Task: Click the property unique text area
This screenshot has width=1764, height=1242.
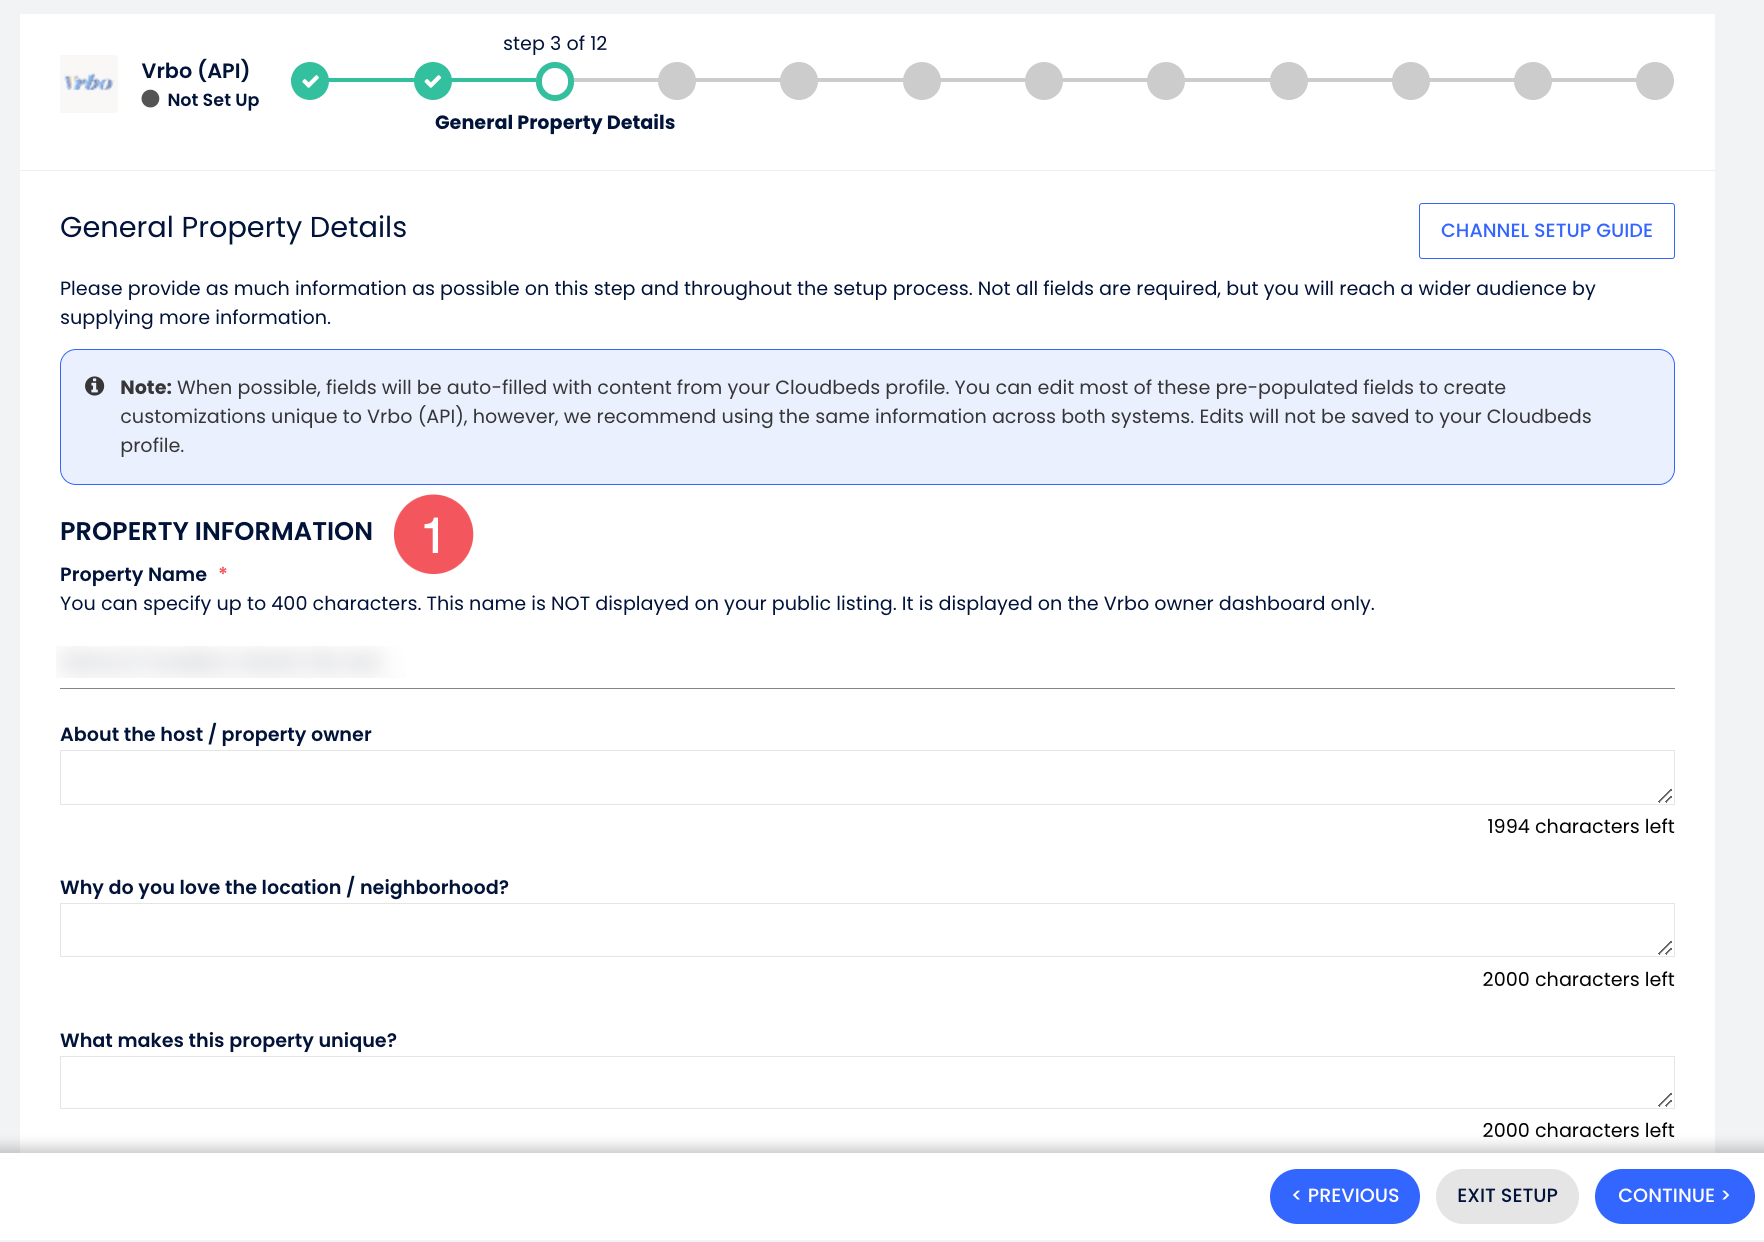Action: pyautogui.click(x=866, y=1082)
